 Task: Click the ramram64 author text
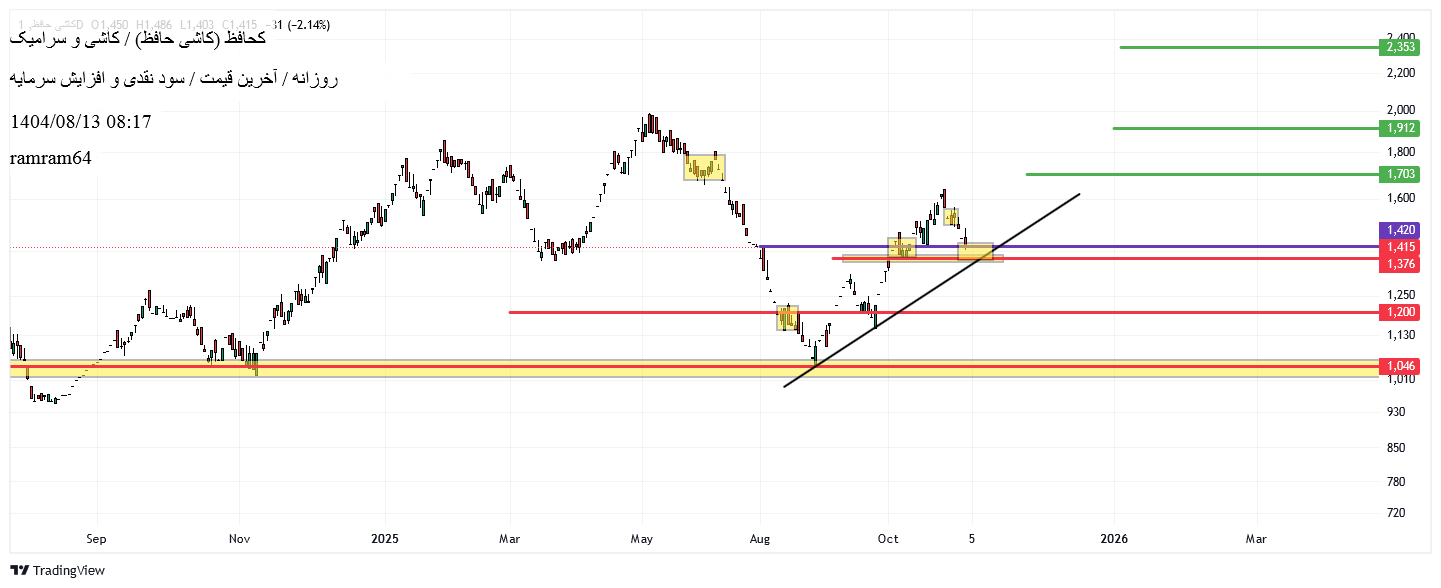tap(51, 158)
